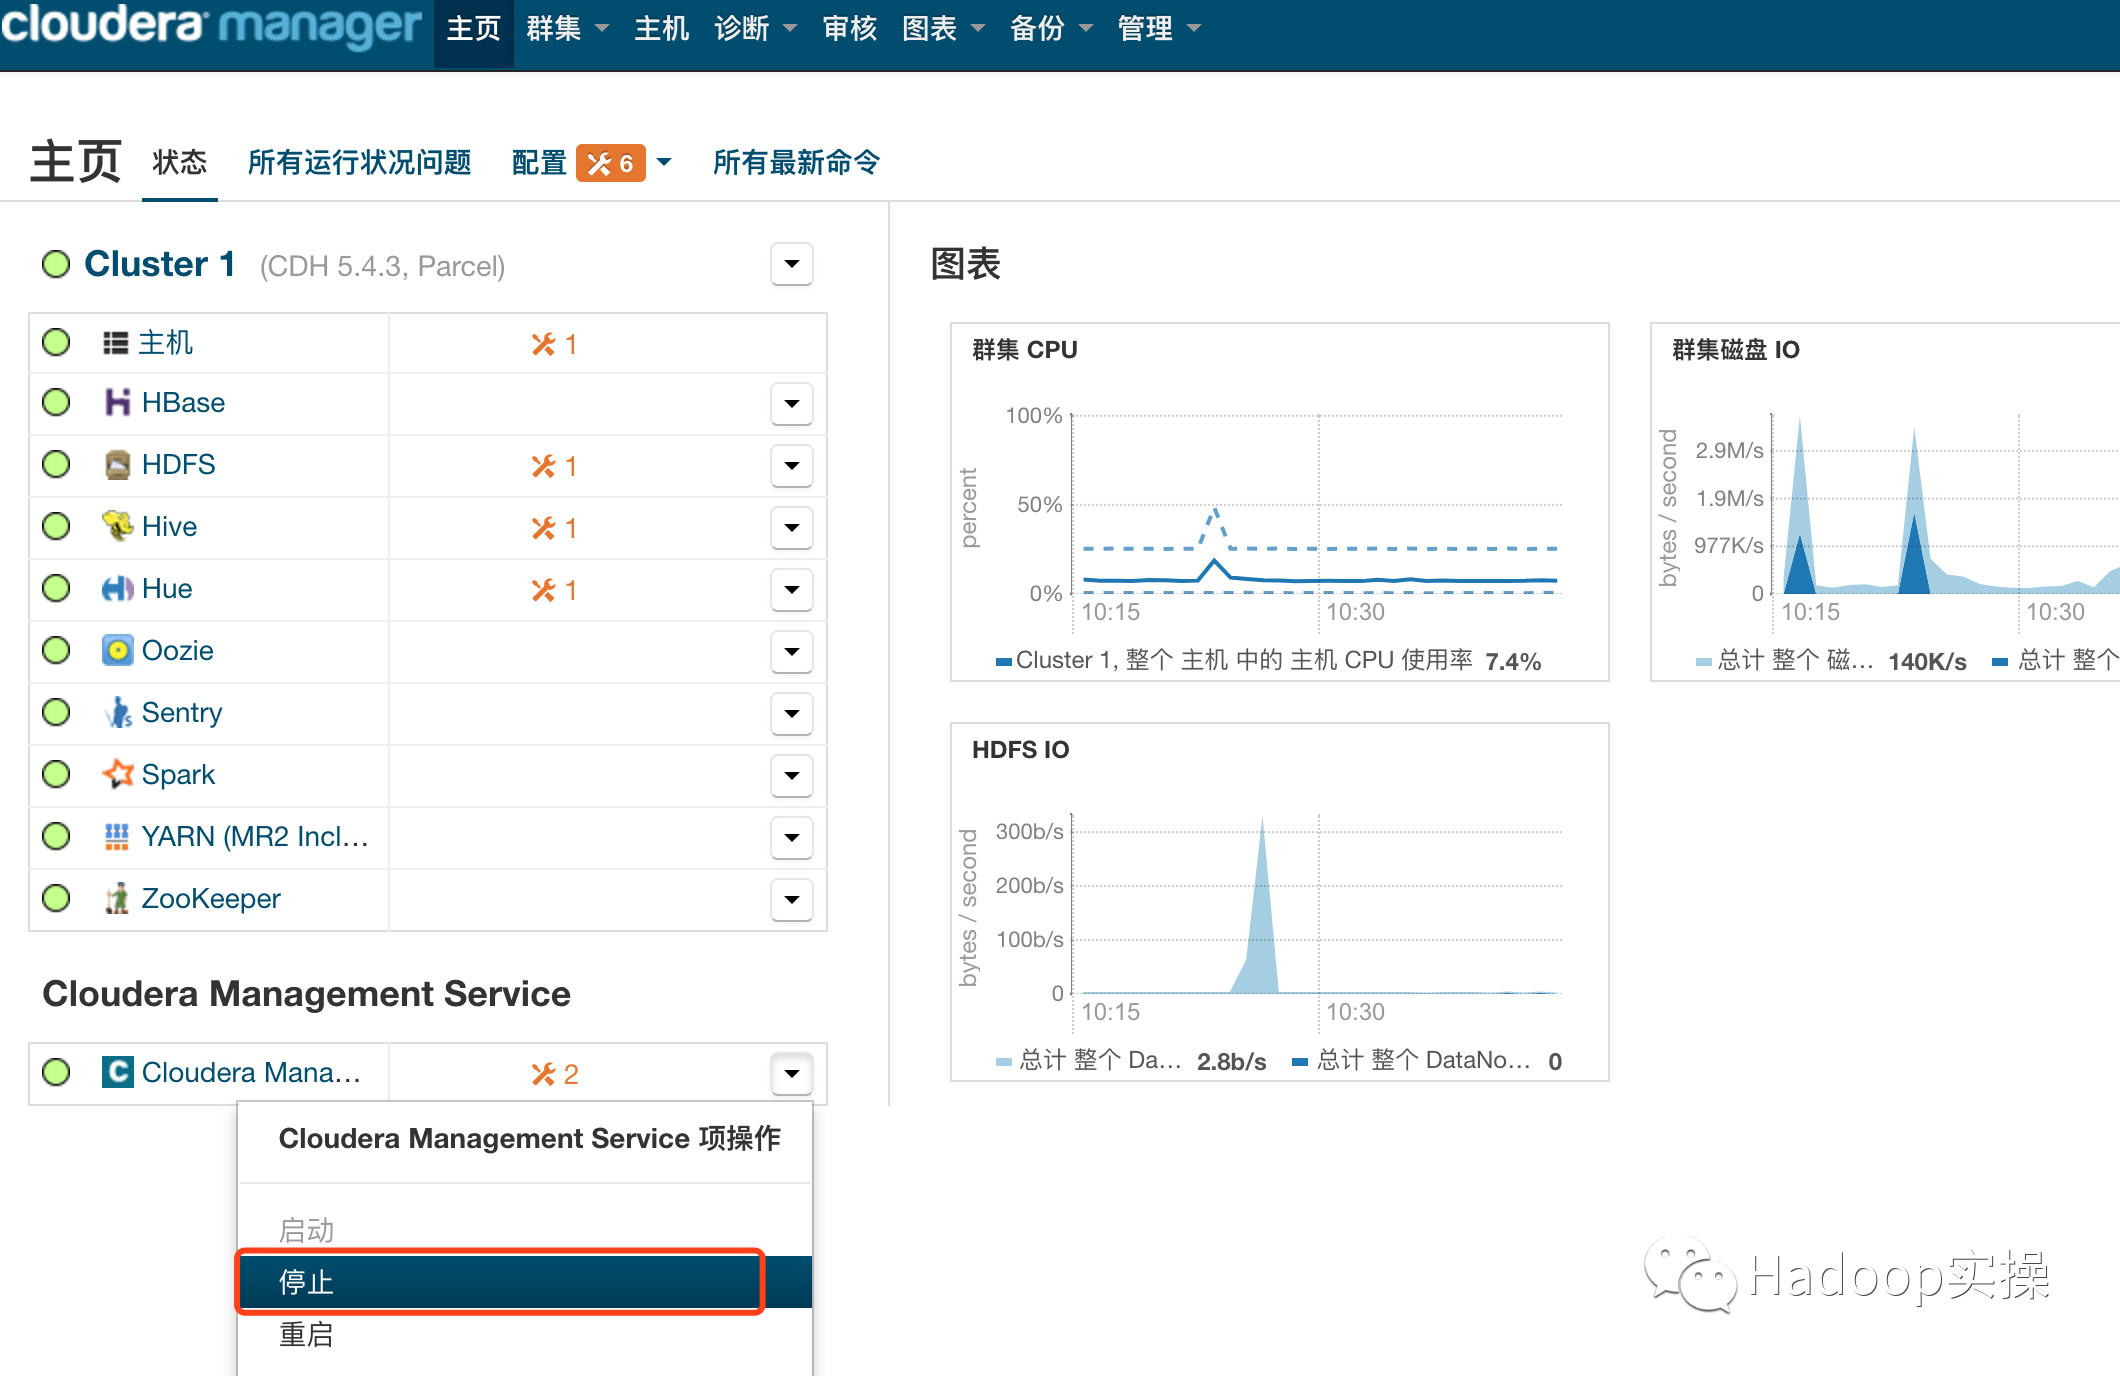
Task: Open the HDFS actions dropdown
Action: pos(792,466)
